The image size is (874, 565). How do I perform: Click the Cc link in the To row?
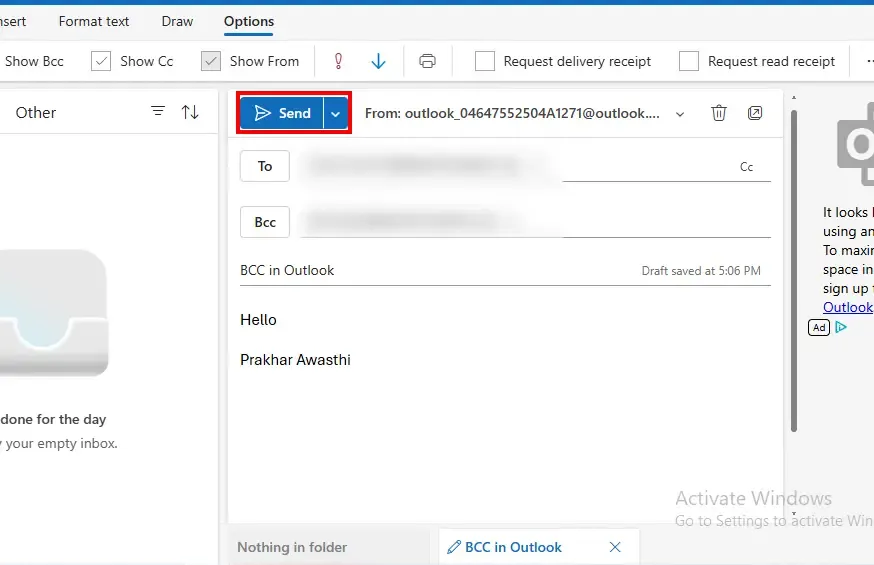(x=746, y=167)
